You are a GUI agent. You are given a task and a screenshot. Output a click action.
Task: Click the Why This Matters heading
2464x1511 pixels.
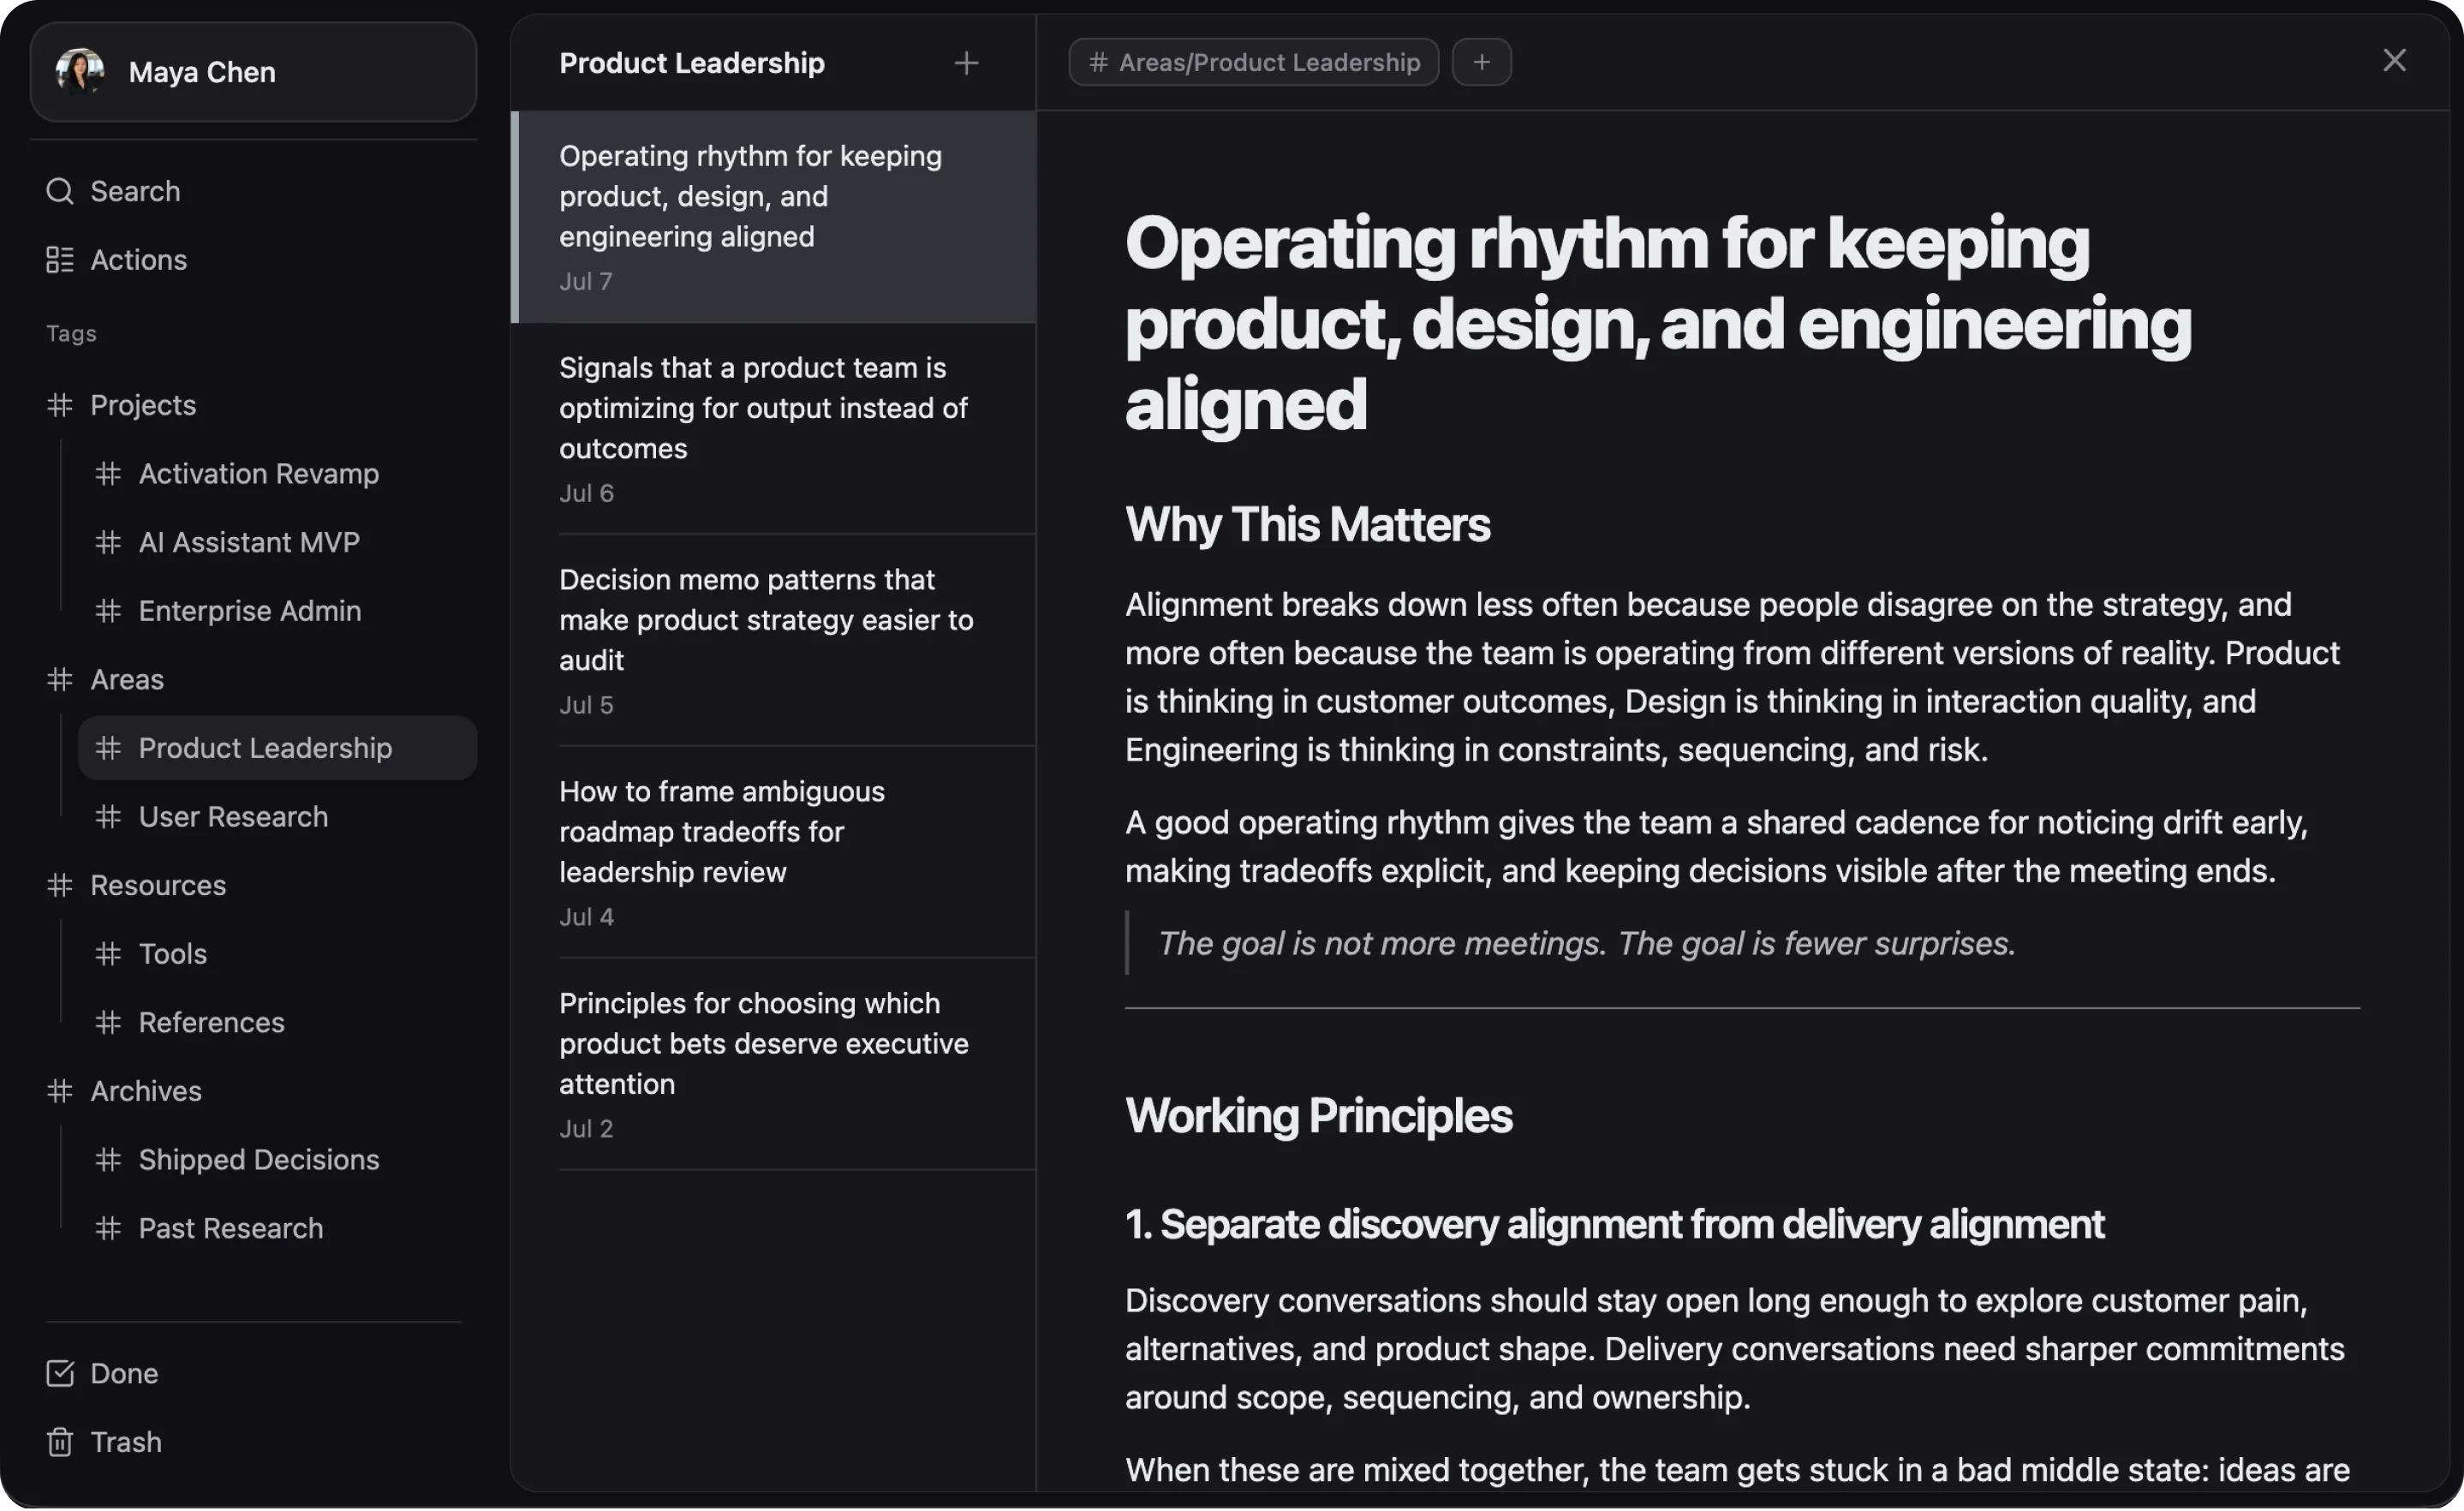pyautogui.click(x=1308, y=525)
